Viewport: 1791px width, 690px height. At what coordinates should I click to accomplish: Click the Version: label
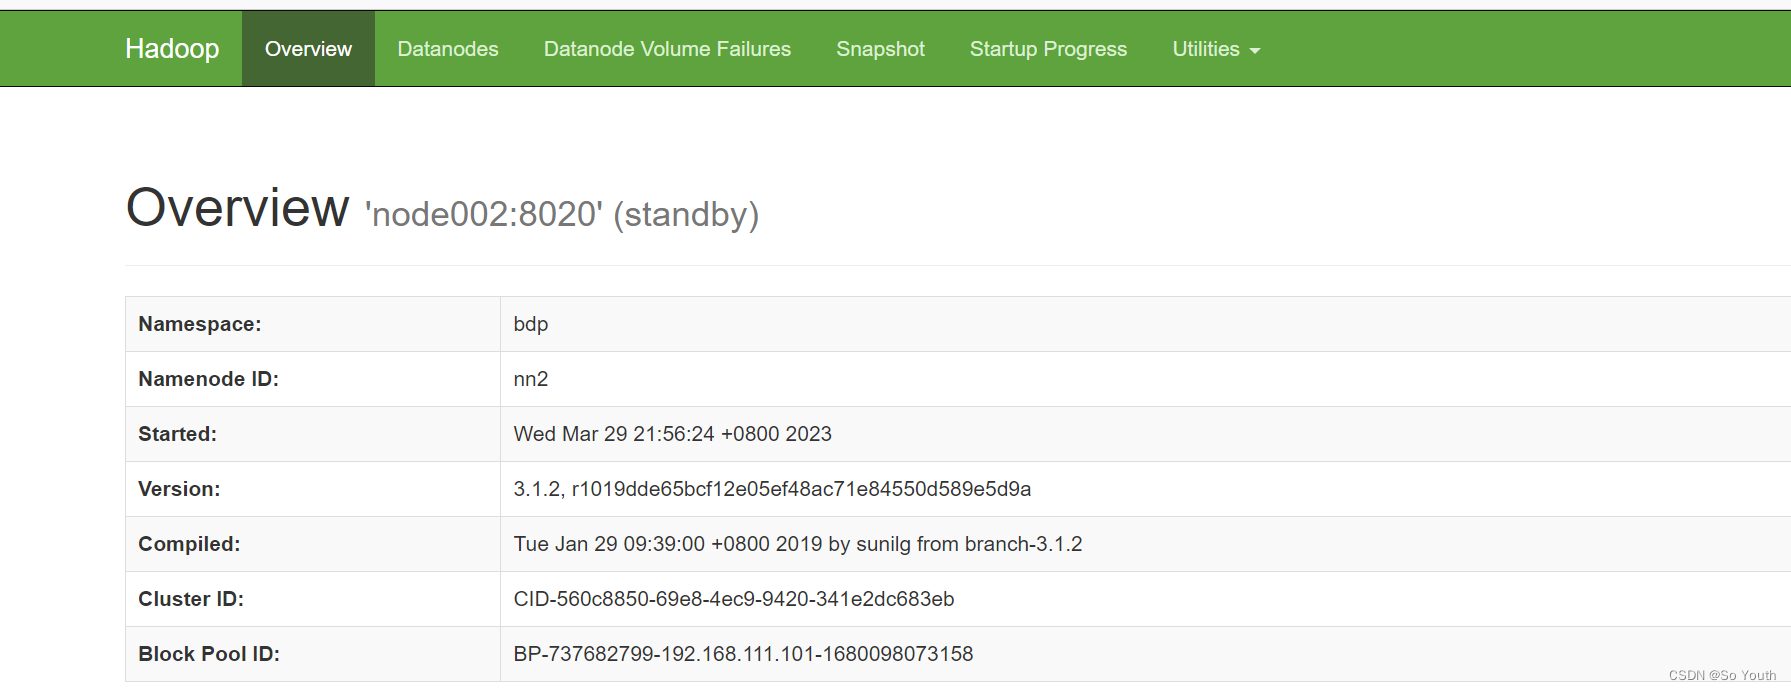[179, 489]
